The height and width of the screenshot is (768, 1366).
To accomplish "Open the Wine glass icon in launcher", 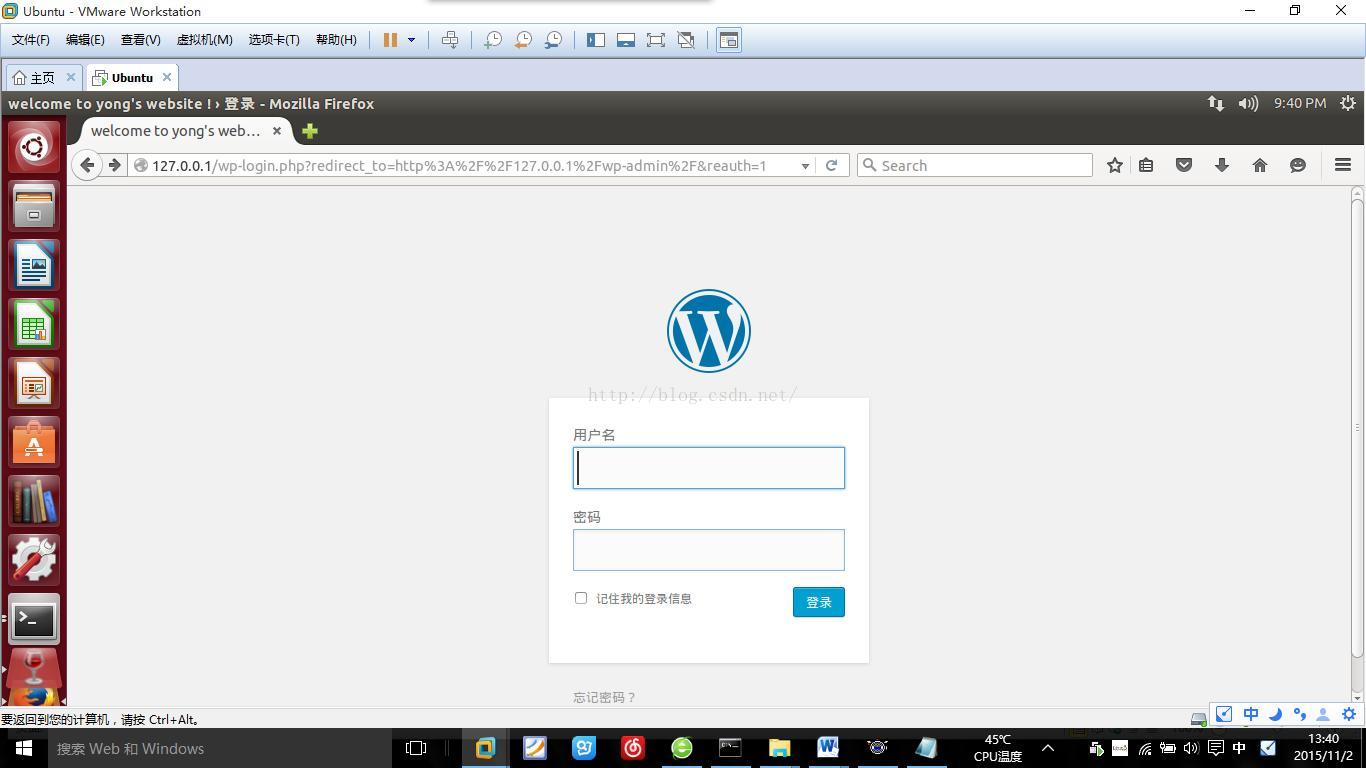I will pos(34,667).
